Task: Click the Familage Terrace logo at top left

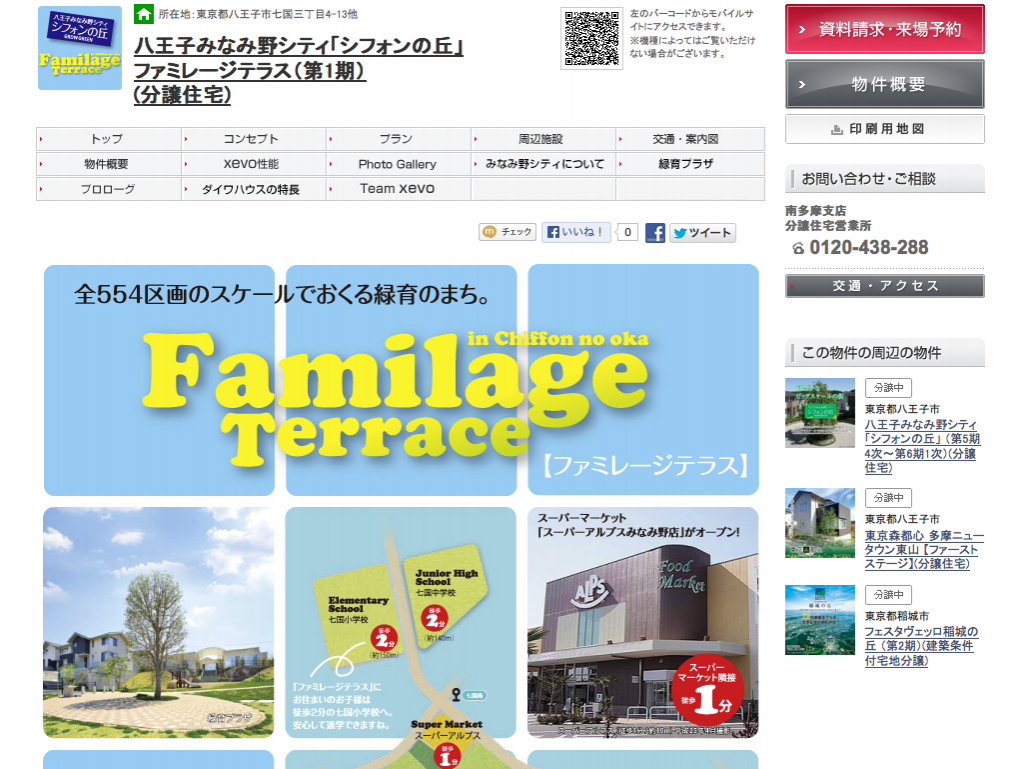Action: click(80, 48)
